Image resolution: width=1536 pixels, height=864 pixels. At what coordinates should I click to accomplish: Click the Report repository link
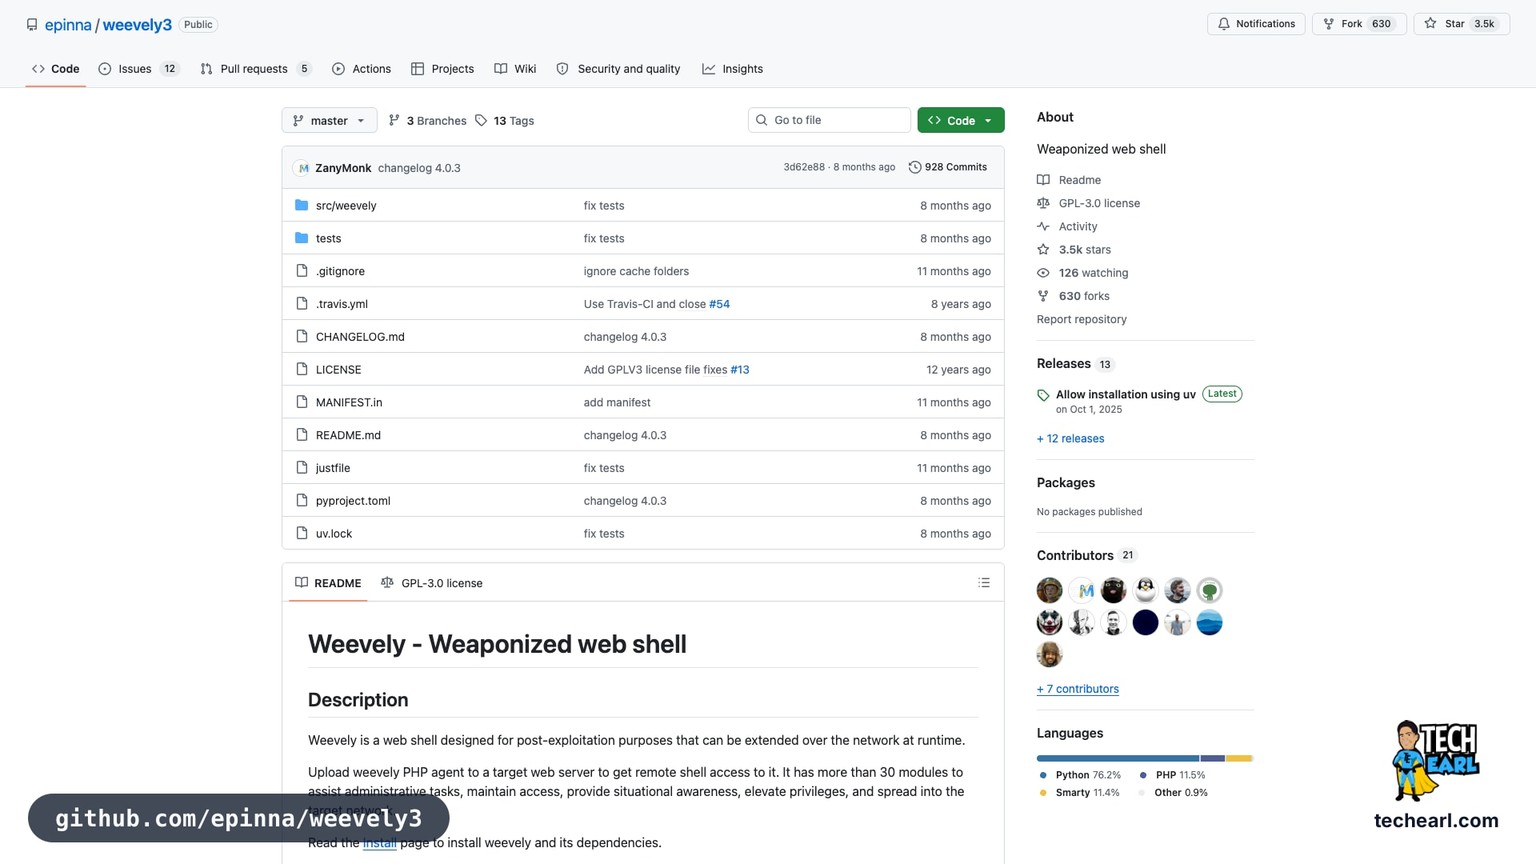click(1081, 319)
